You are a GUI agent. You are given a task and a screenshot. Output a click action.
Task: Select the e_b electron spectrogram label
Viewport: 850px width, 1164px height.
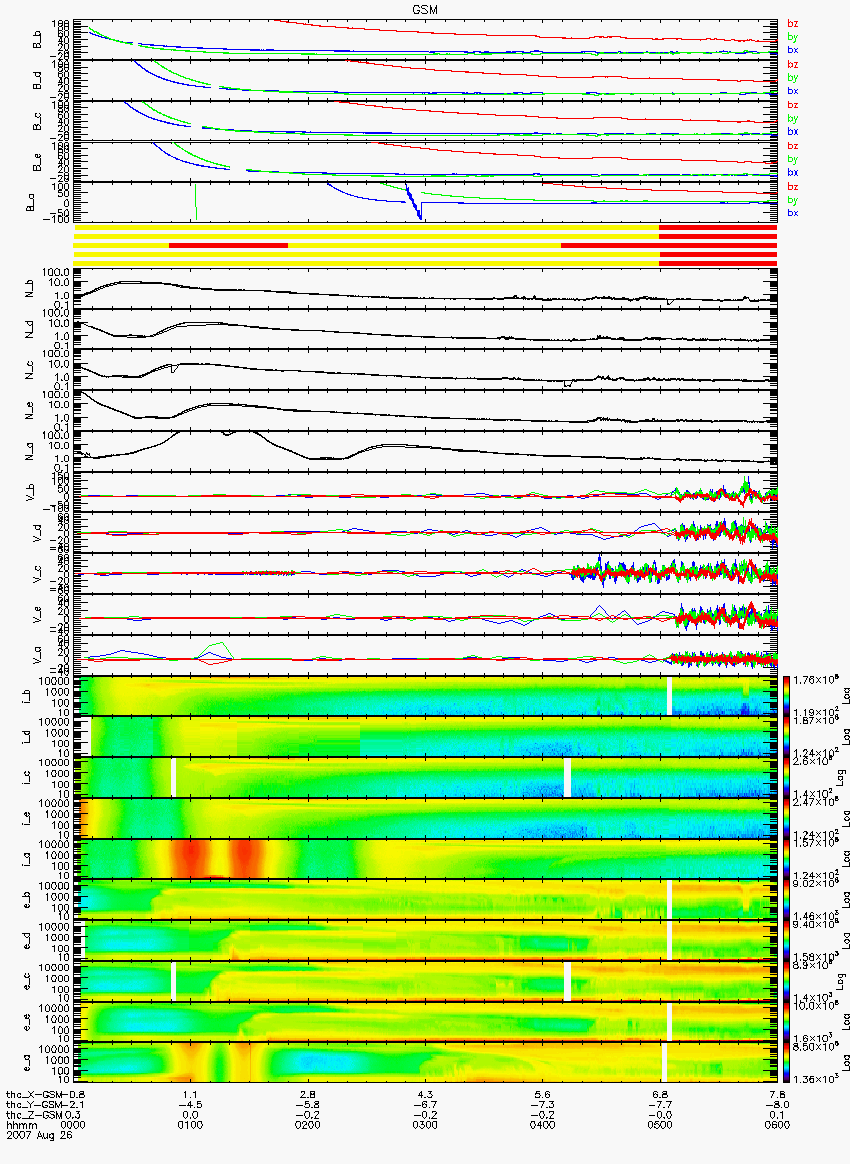27,898
